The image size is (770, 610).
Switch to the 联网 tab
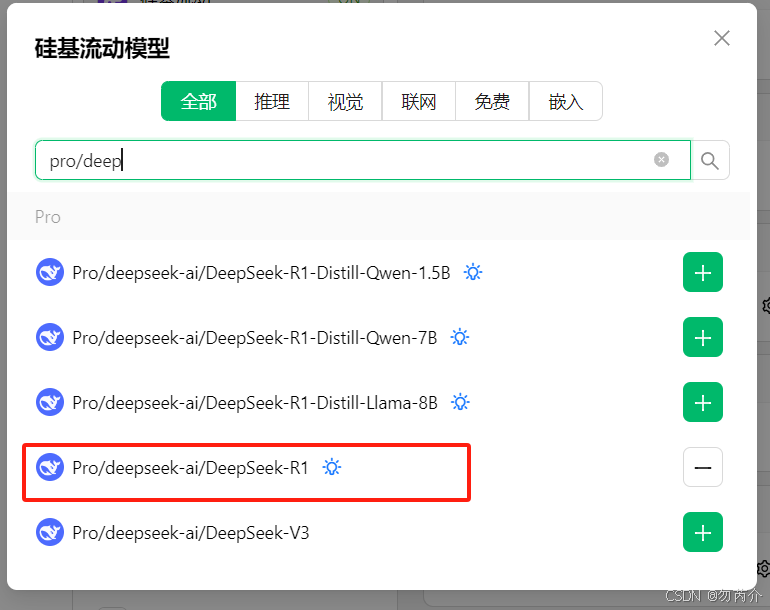pos(418,101)
